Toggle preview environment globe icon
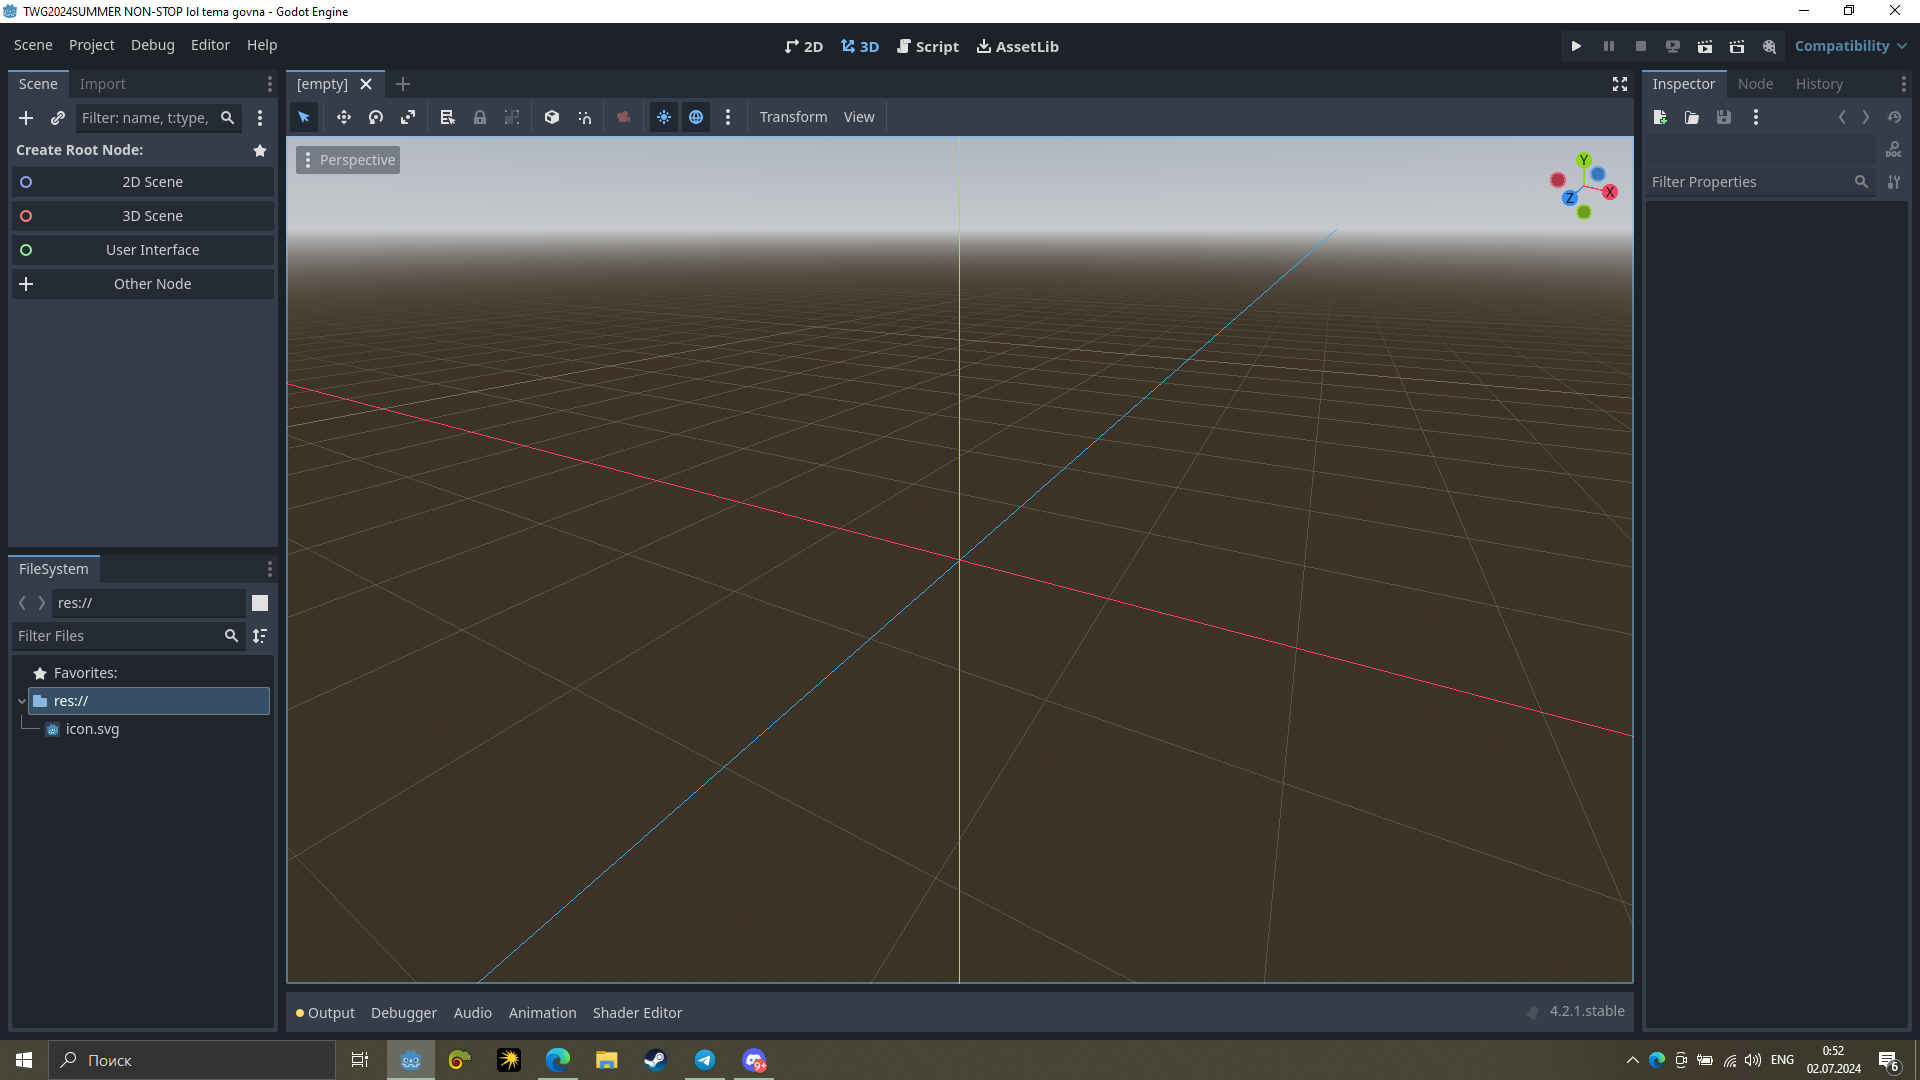Viewport: 1920px width, 1080px height. tap(696, 117)
